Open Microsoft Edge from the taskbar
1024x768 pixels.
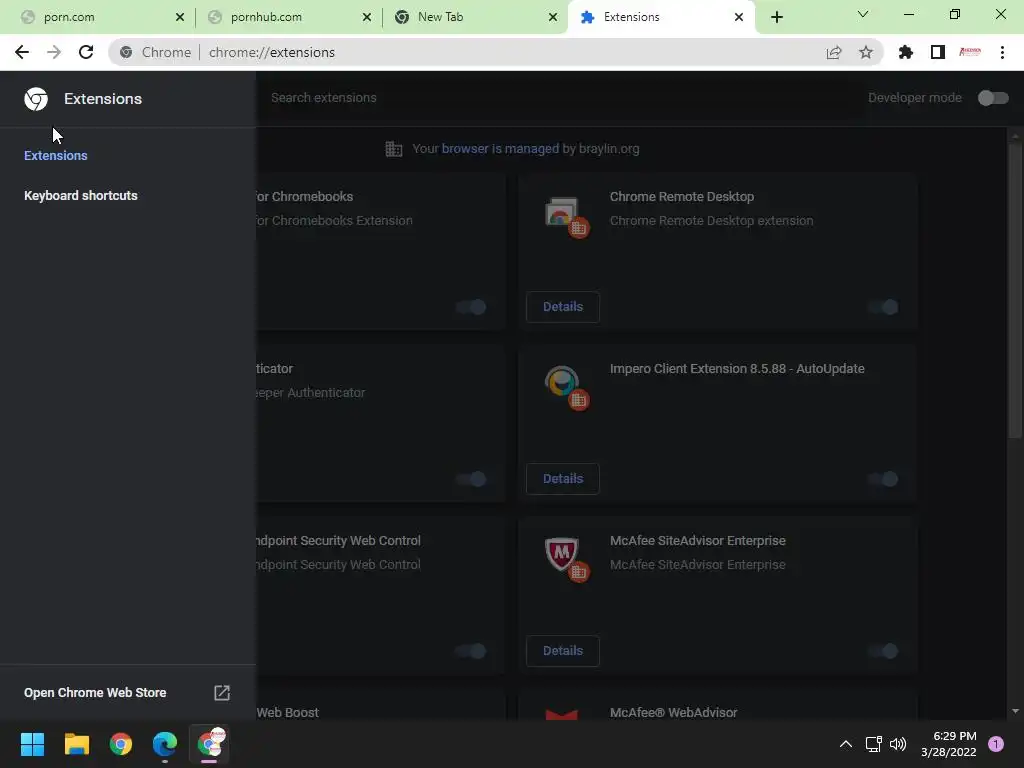pyautogui.click(x=165, y=744)
